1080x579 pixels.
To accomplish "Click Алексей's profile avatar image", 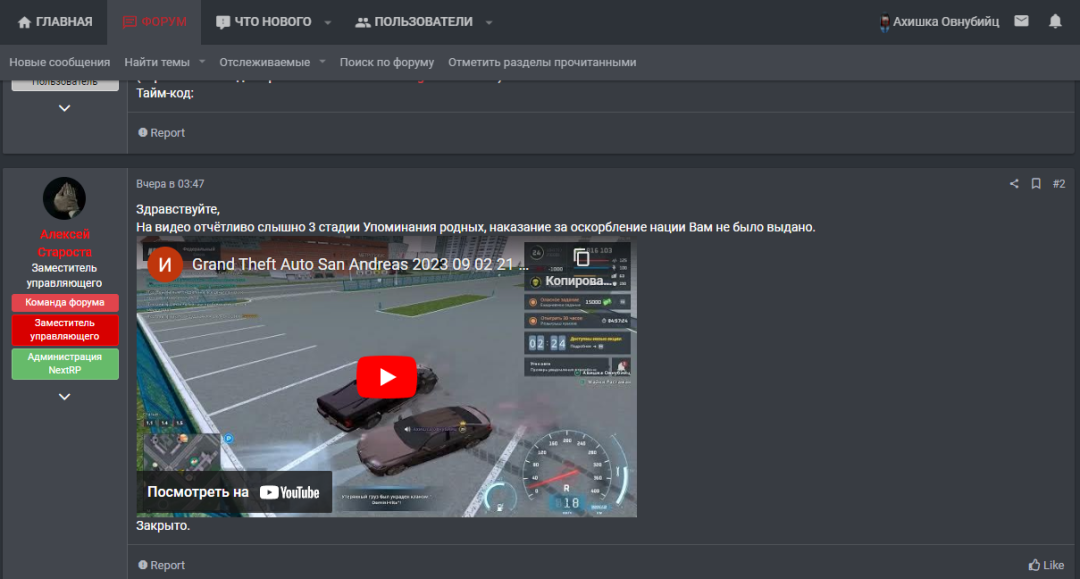I will (64, 198).
